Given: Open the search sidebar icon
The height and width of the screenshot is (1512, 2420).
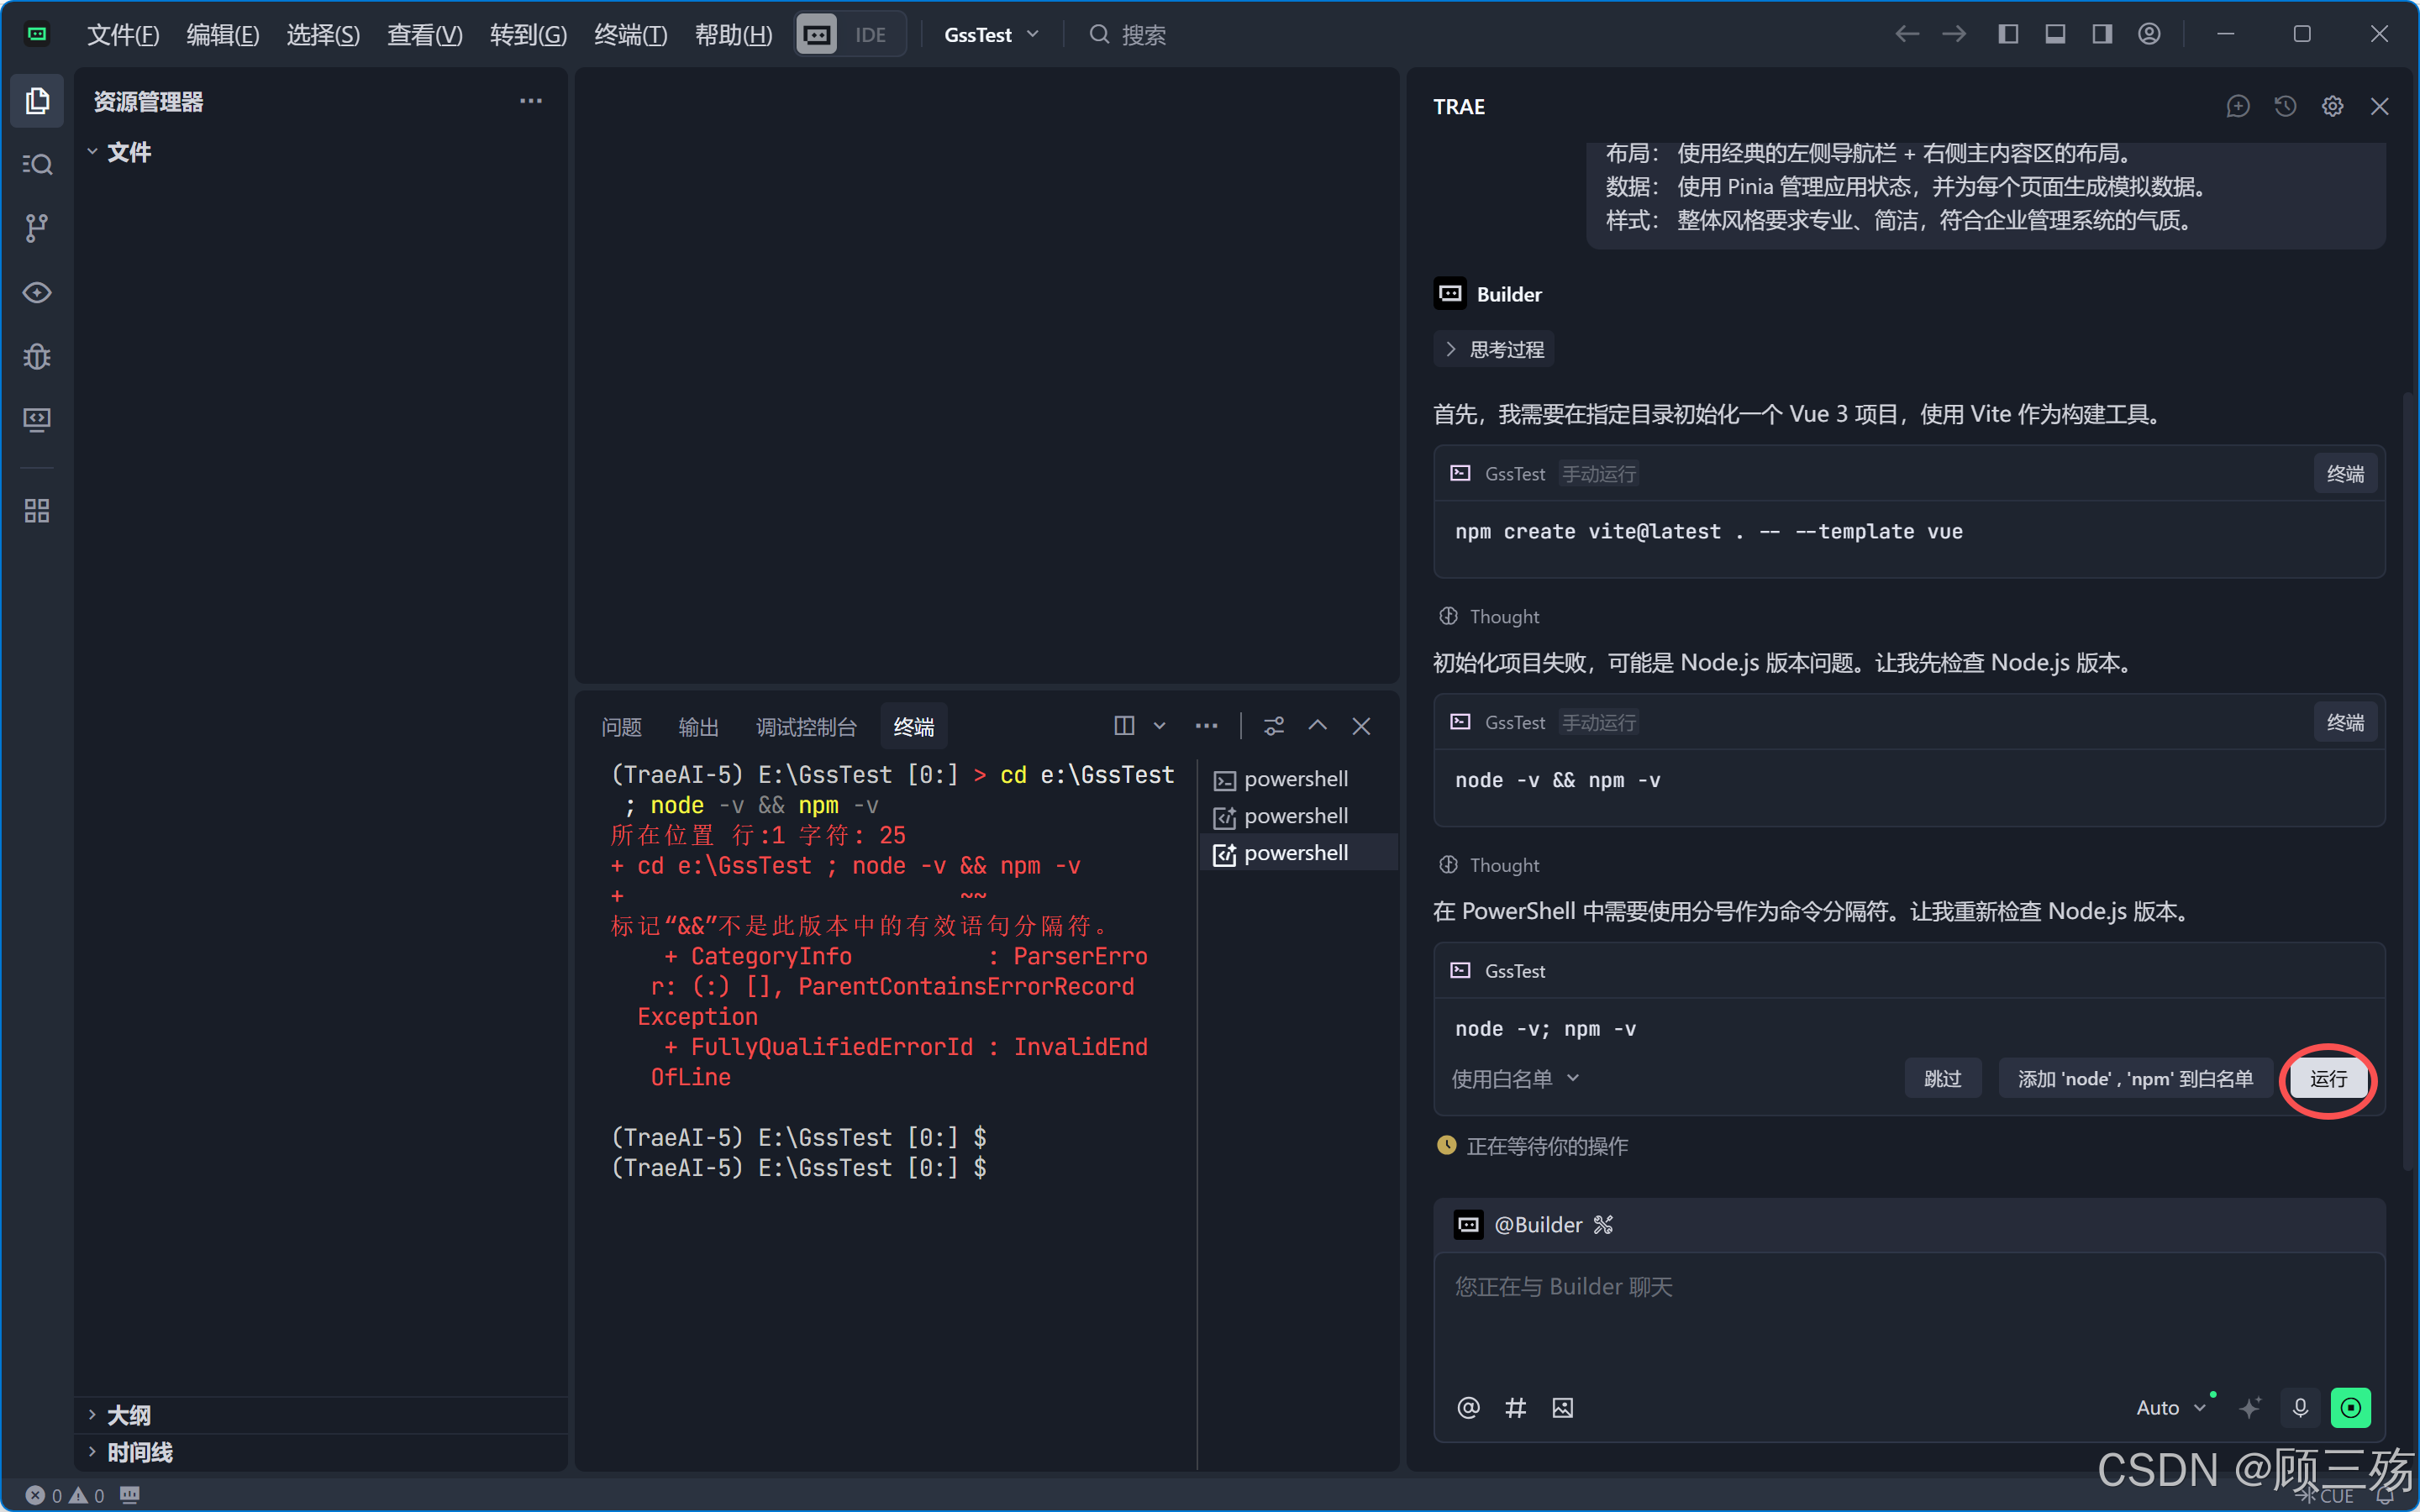Looking at the screenshot, I should tap(37, 164).
